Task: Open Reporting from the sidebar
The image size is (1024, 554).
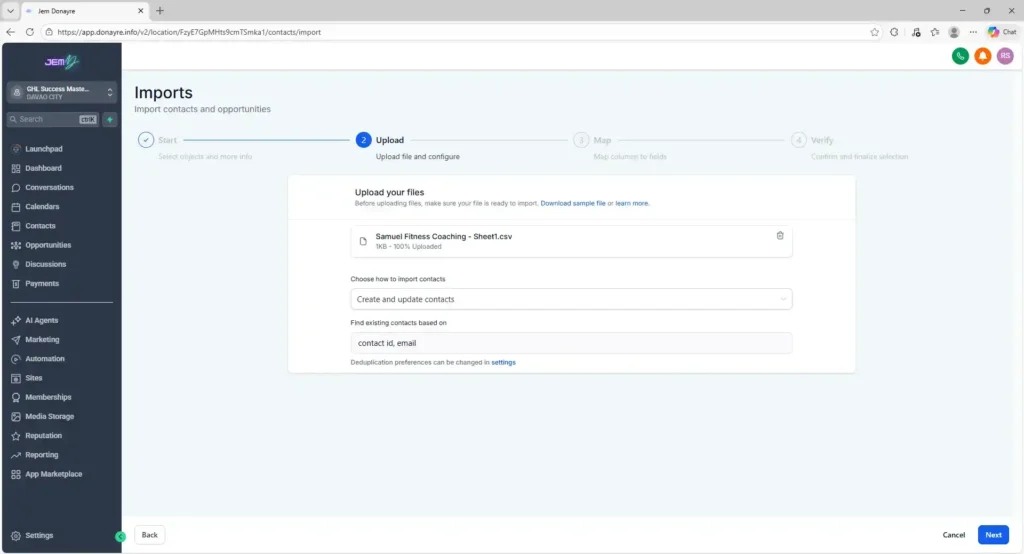Action: (x=41, y=455)
